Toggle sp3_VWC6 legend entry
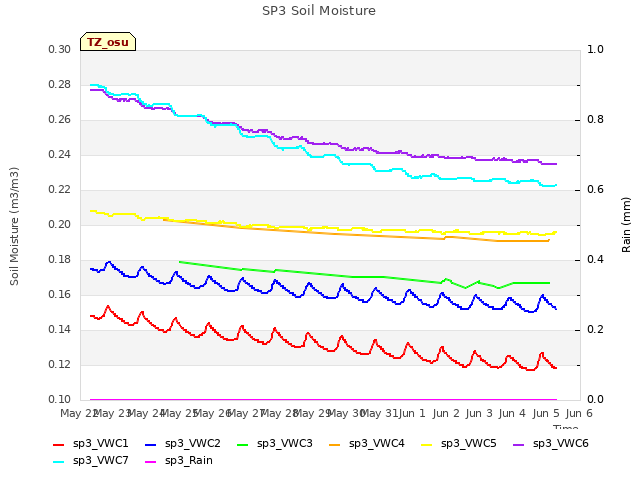 (551, 444)
